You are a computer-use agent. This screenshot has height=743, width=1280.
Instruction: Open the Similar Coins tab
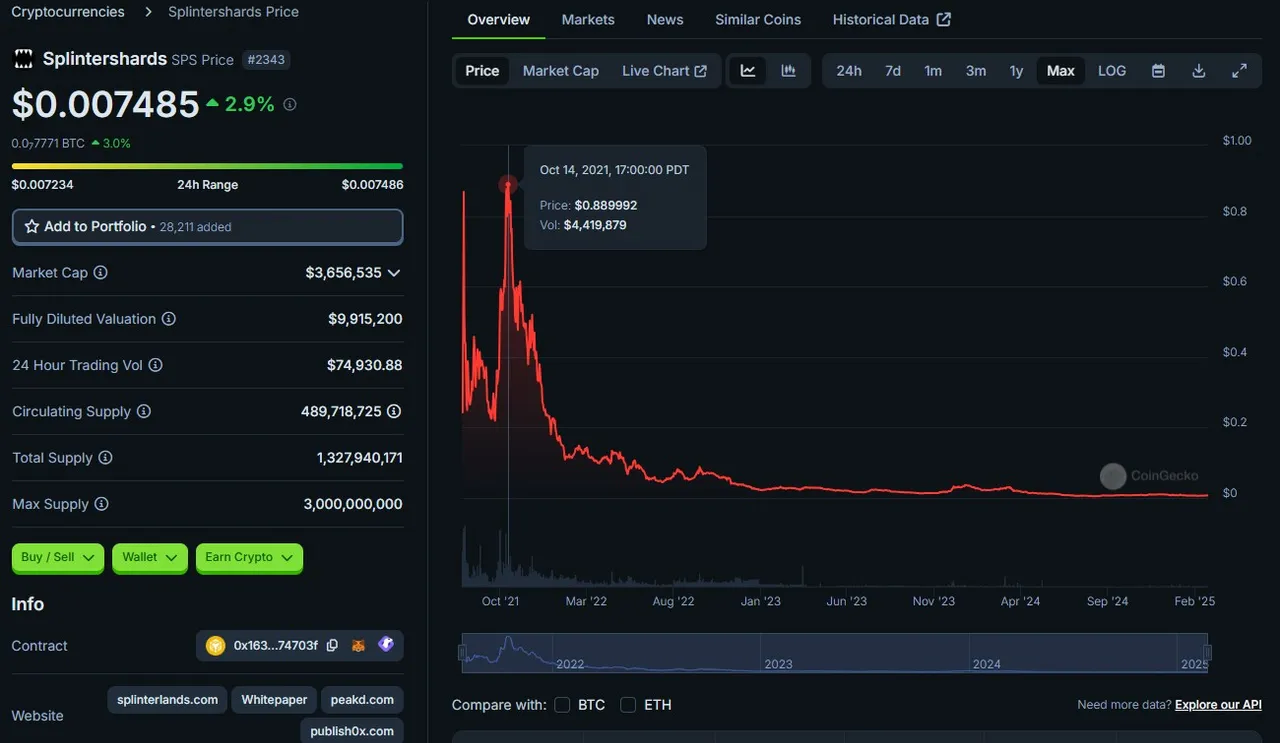click(x=758, y=20)
